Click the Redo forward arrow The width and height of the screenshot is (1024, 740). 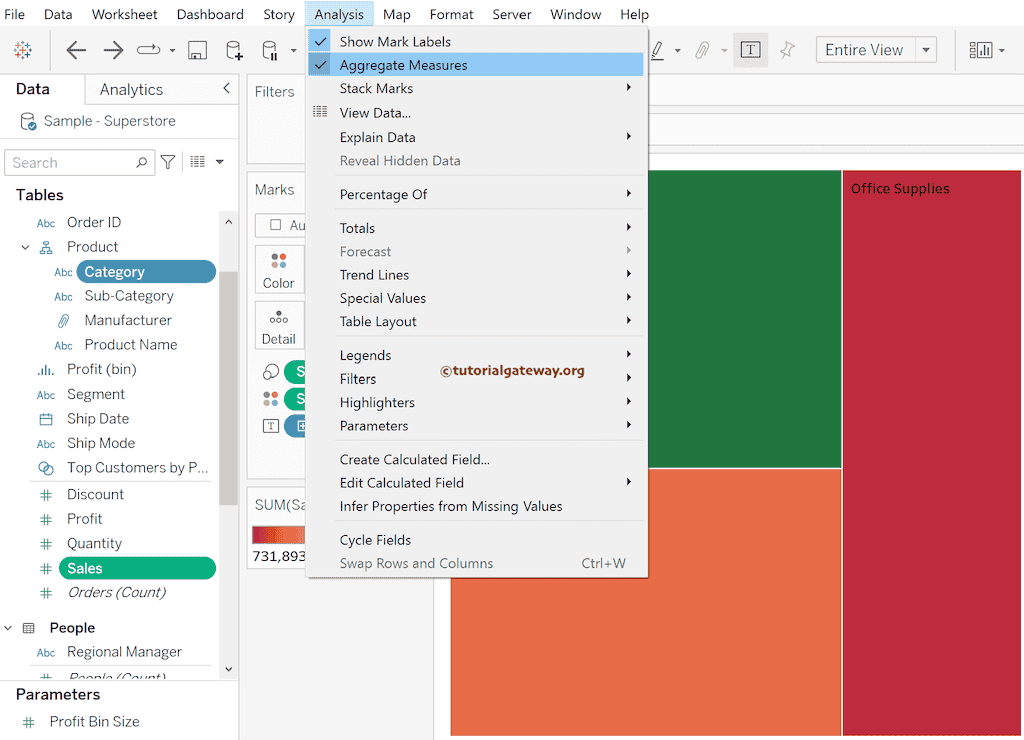click(113, 50)
